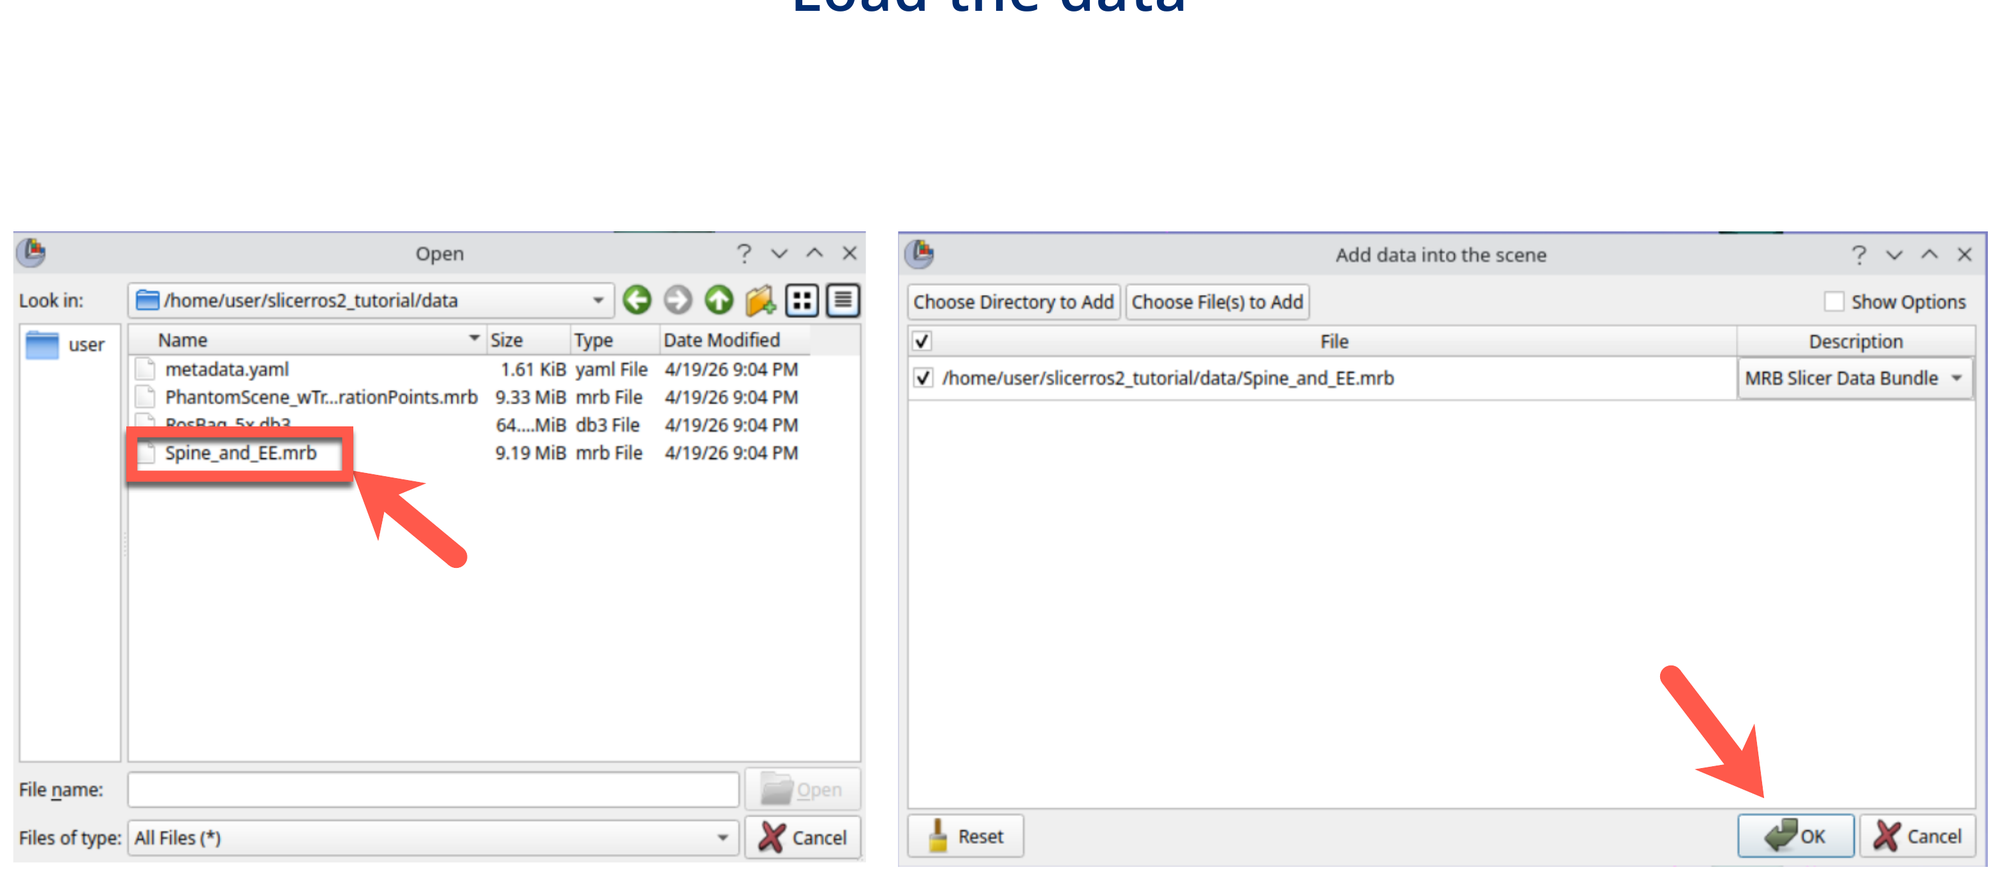Toggle the header select-all checkbox
Screen dimensions: 2000x879
click(922, 341)
